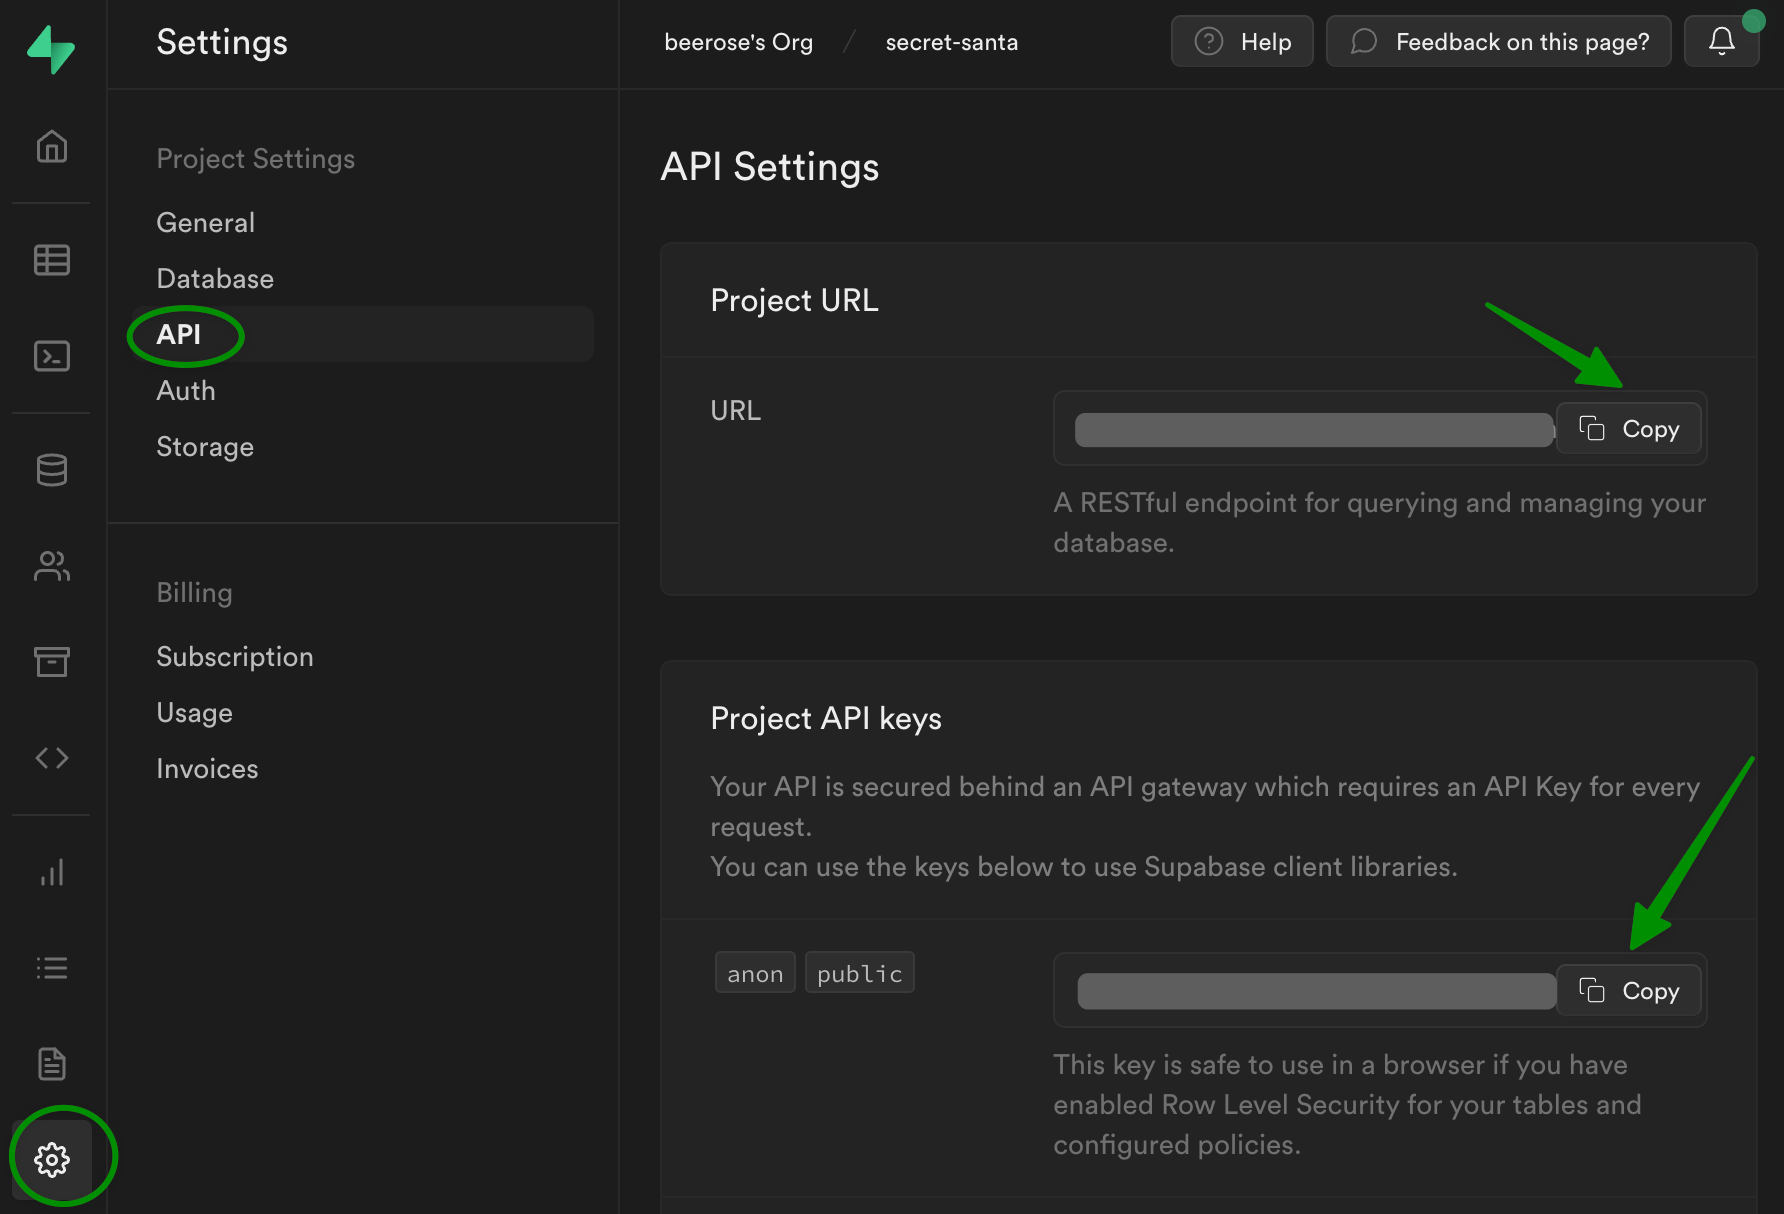Open the Authentication users icon
1784x1214 pixels.
(x=52, y=566)
